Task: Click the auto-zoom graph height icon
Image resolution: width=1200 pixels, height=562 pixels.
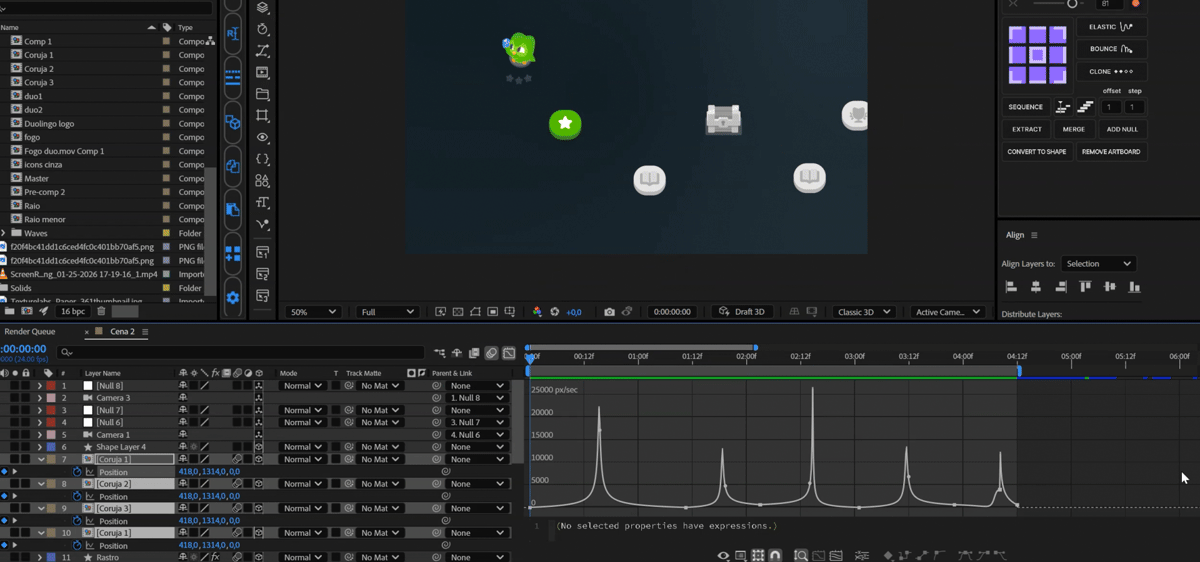Action: pos(801,556)
